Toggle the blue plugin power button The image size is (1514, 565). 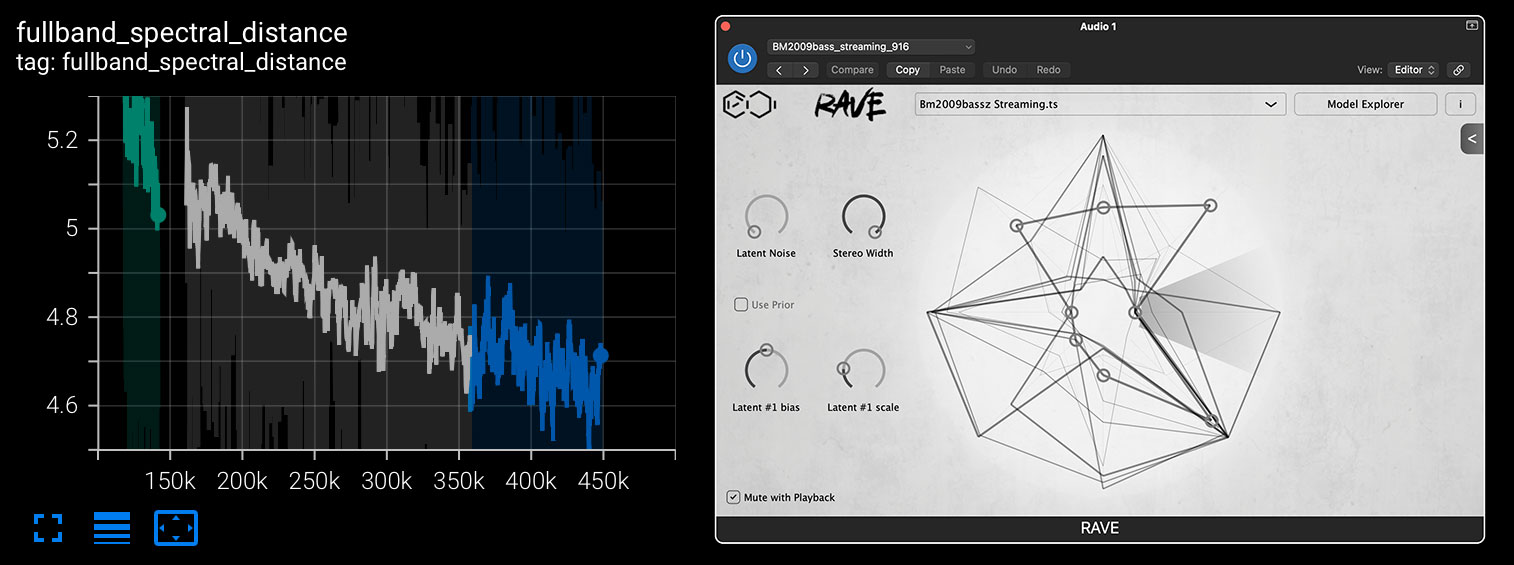coord(742,59)
